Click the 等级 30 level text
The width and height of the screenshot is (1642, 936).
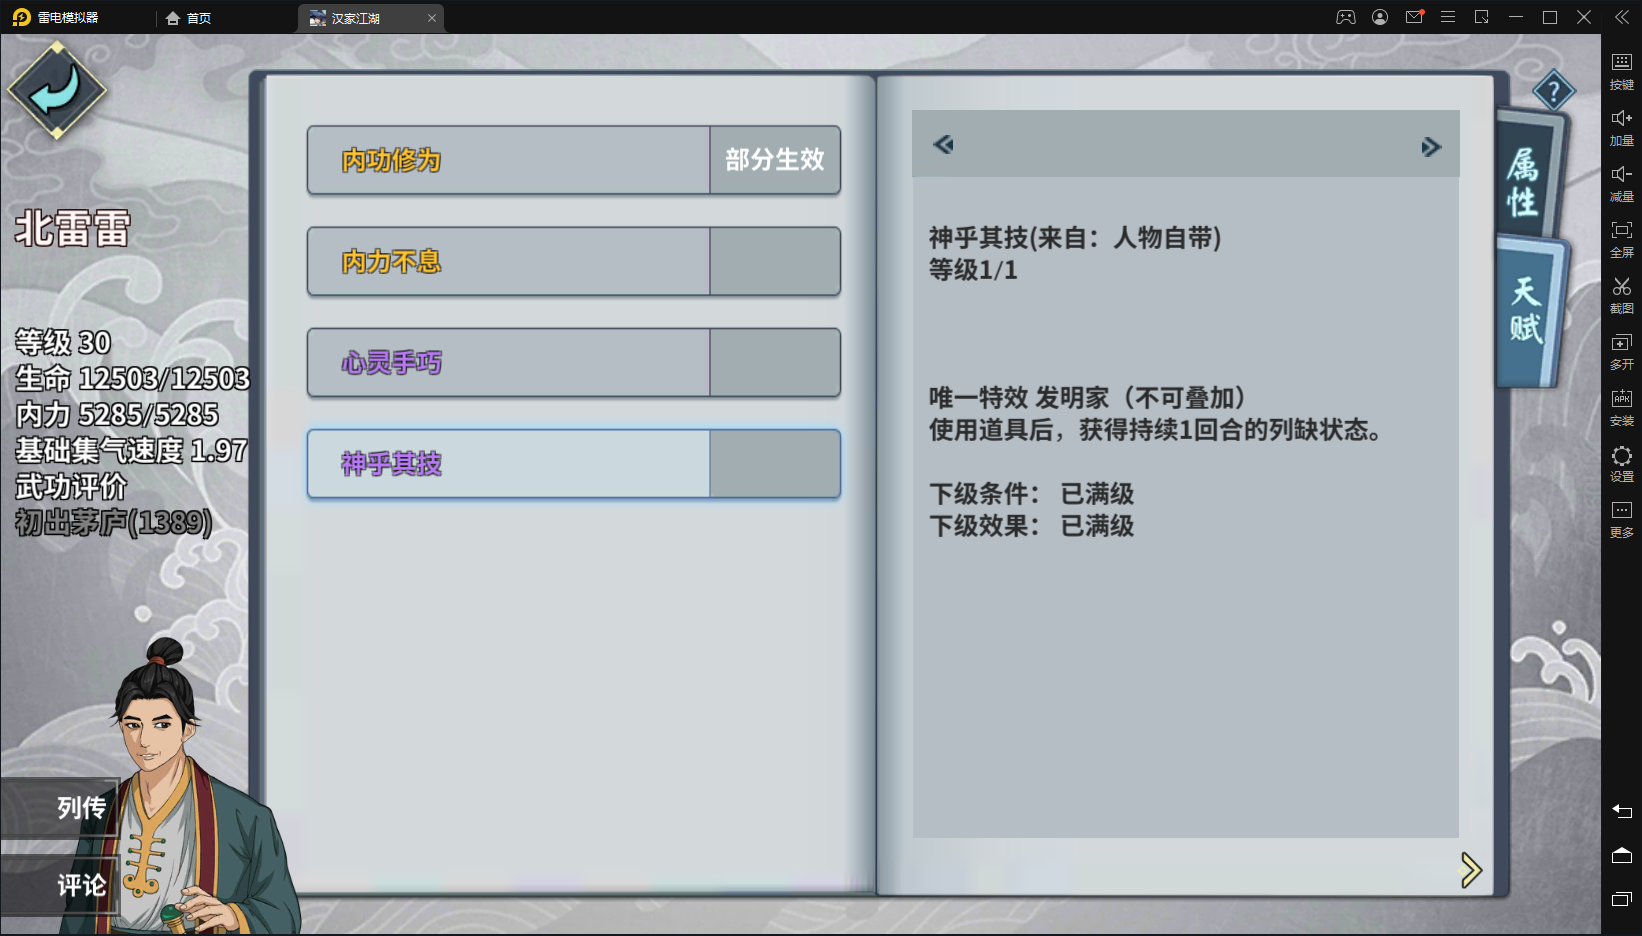63,342
